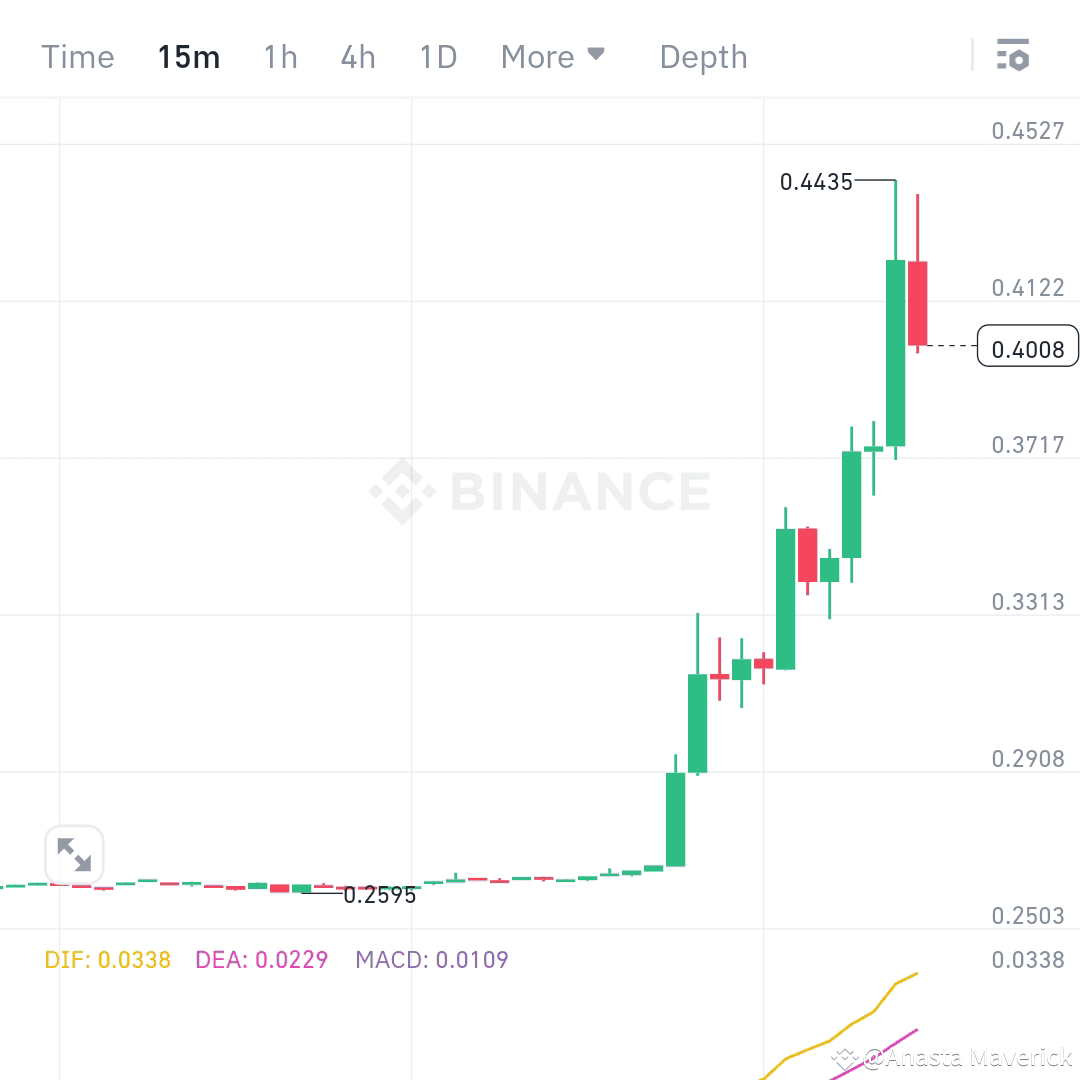
Task: Switch to the 1D timeframe tab
Action: pos(437,57)
